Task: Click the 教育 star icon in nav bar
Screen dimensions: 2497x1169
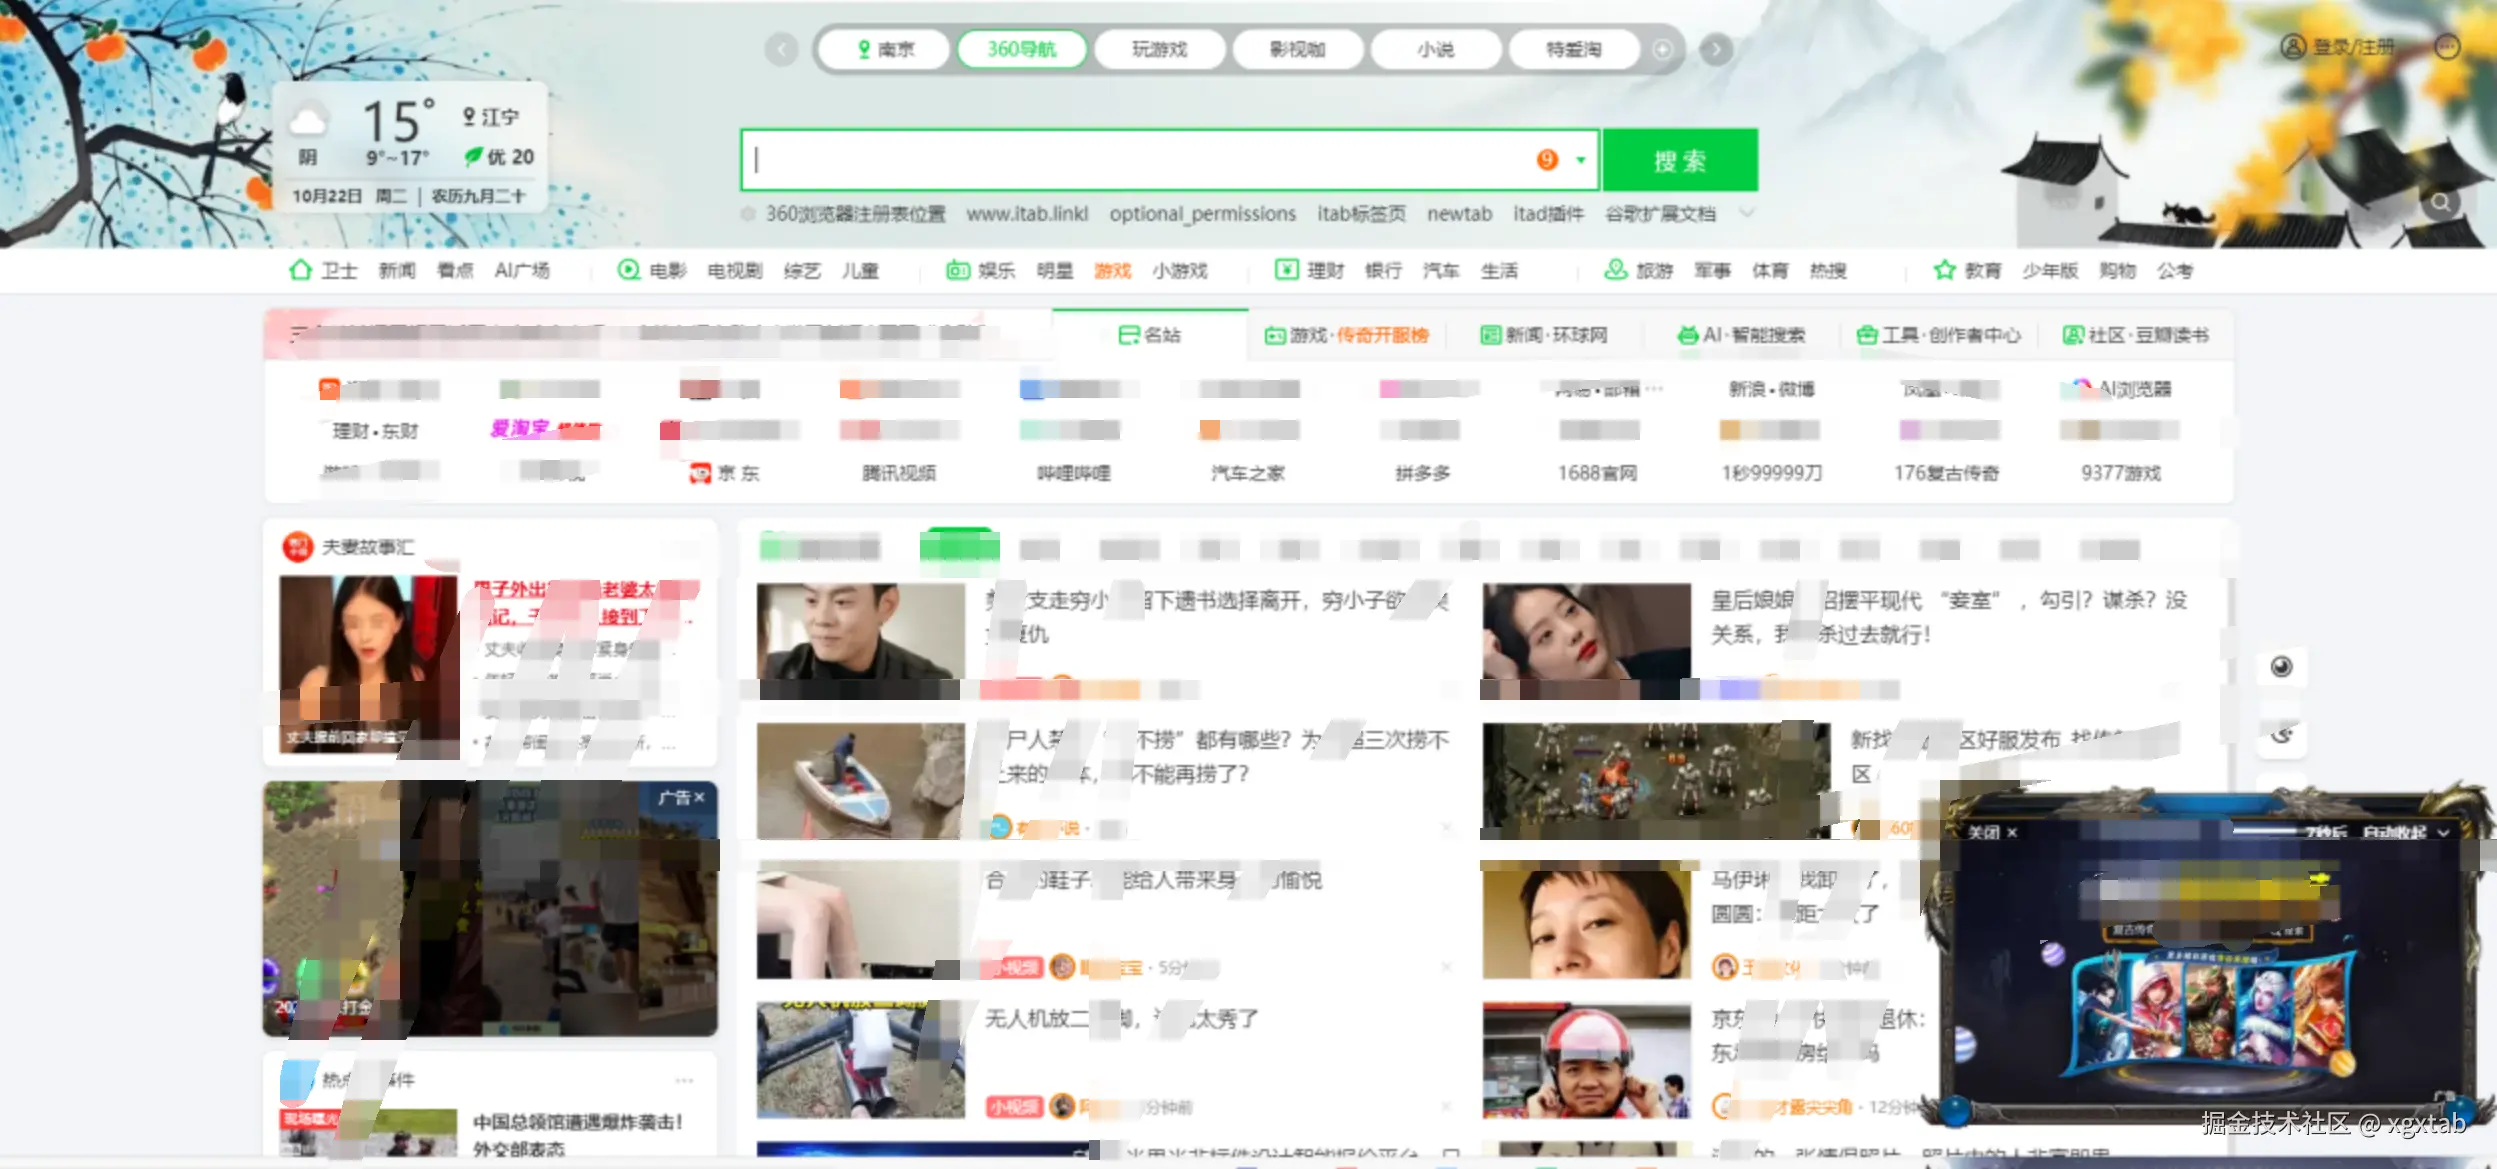Action: tap(1943, 269)
